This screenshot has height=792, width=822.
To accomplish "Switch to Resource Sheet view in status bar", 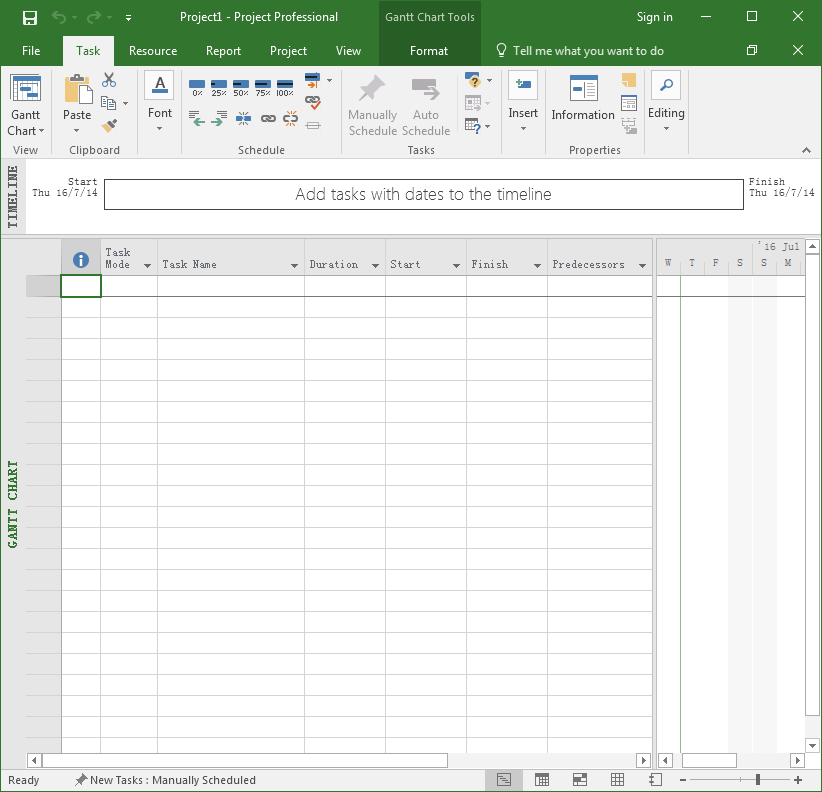I will pos(618,780).
